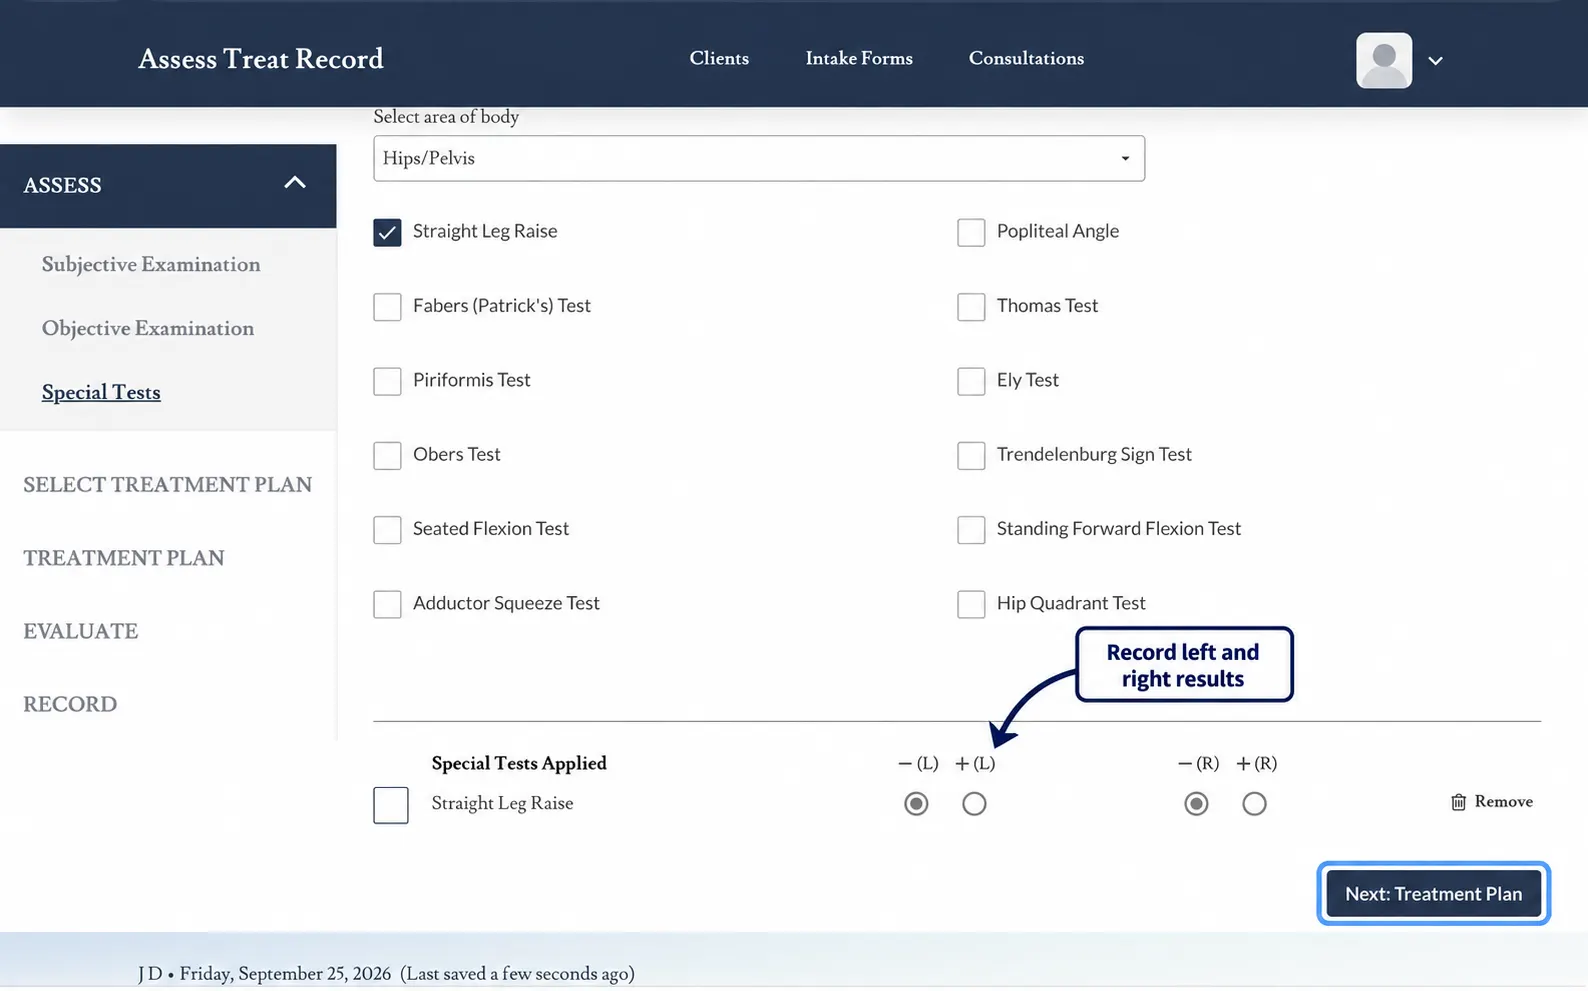Enable the Thomas Test checkbox
Image resolution: width=1588 pixels, height=991 pixels.
tap(971, 306)
